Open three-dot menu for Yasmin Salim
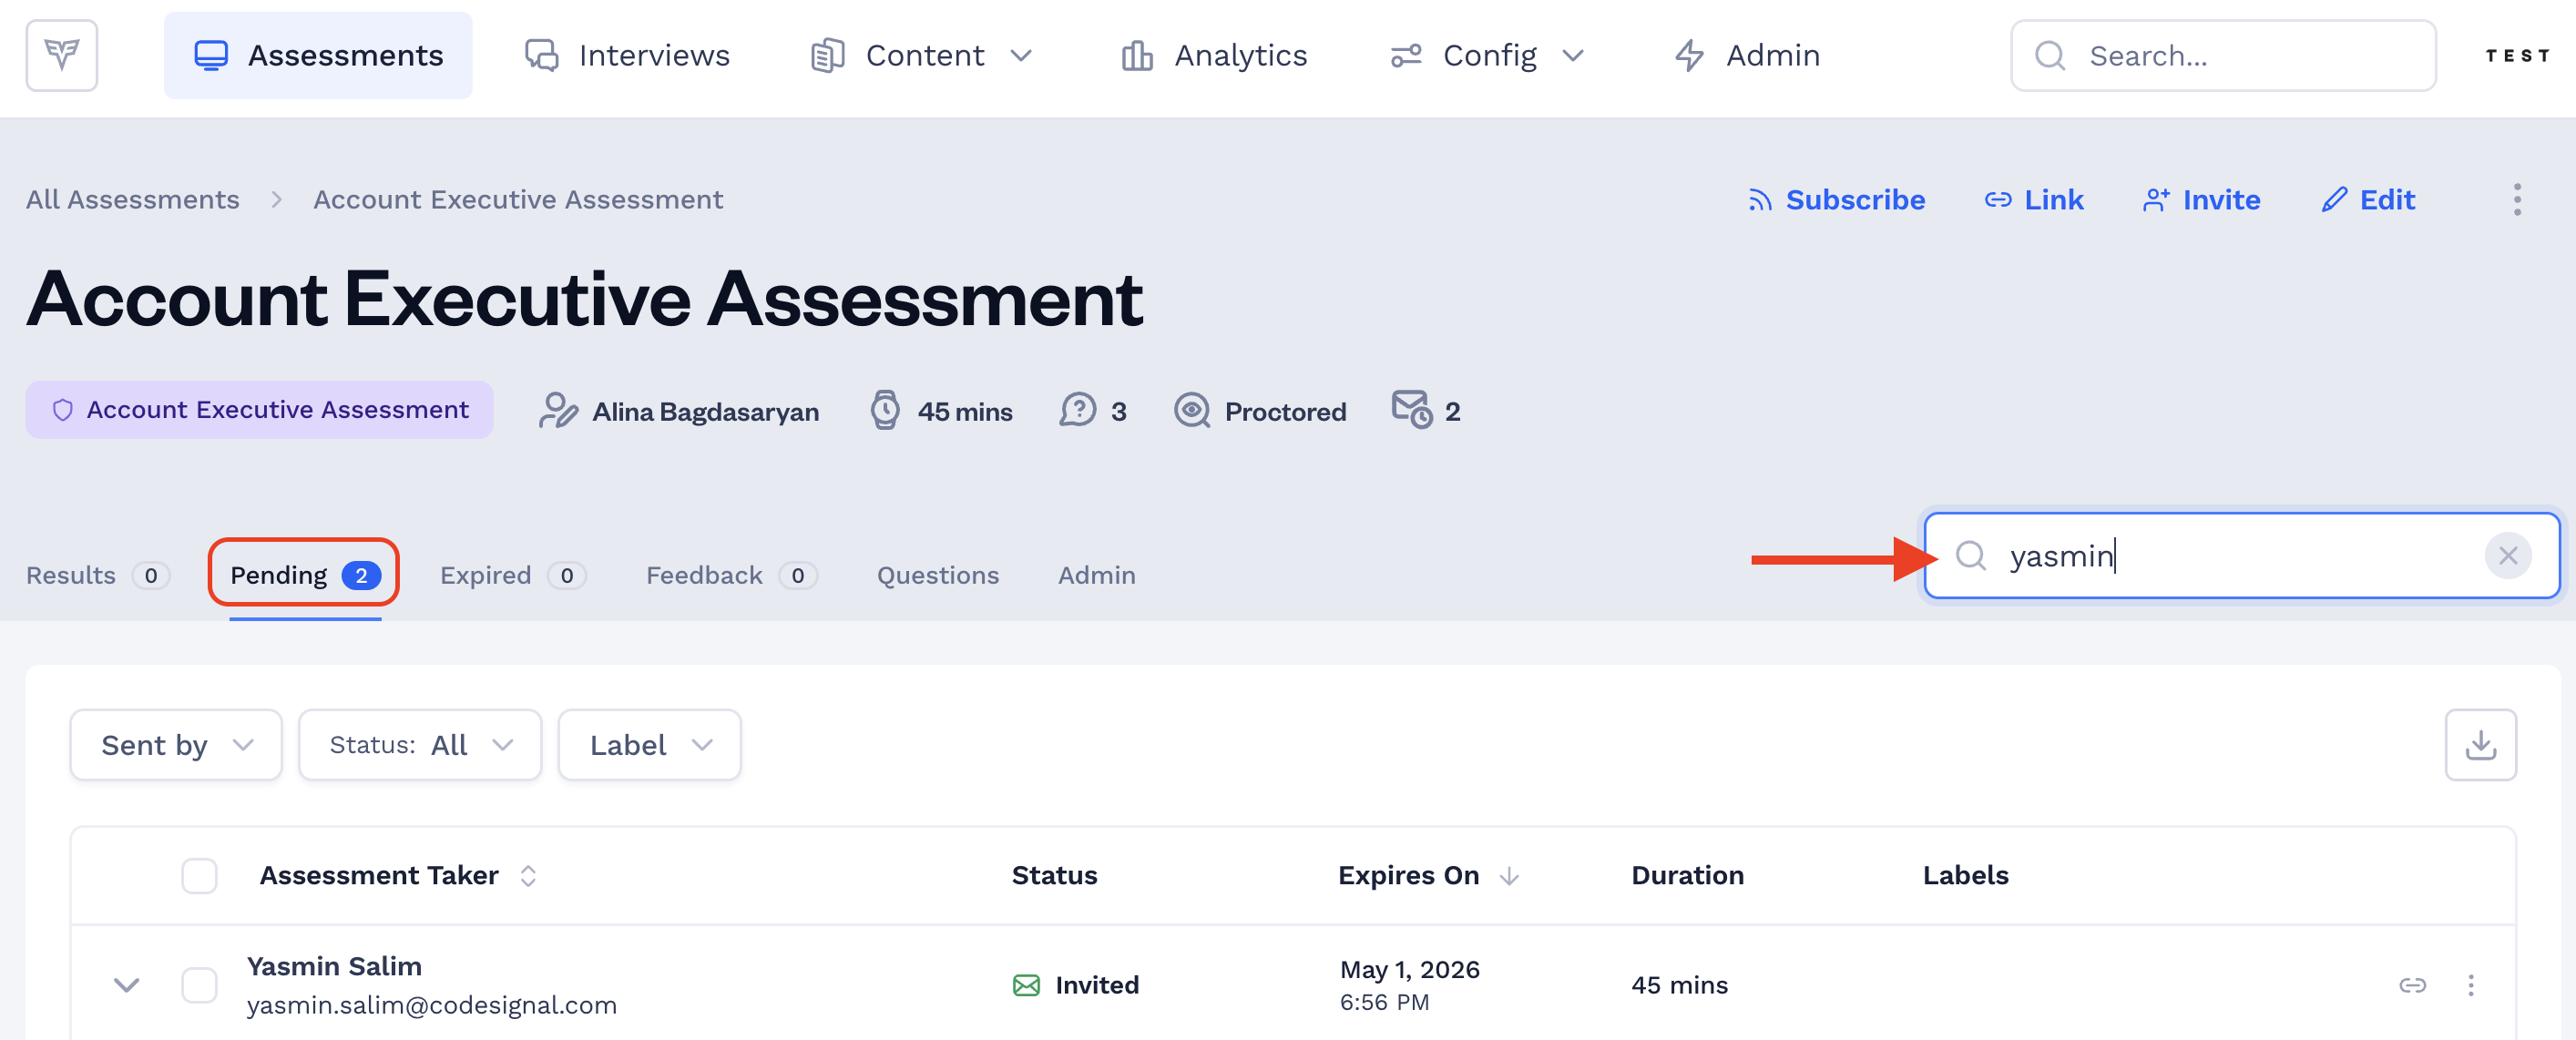Image resolution: width=2576 pixels, height=1040 pixels. [x=2470, y=985]
